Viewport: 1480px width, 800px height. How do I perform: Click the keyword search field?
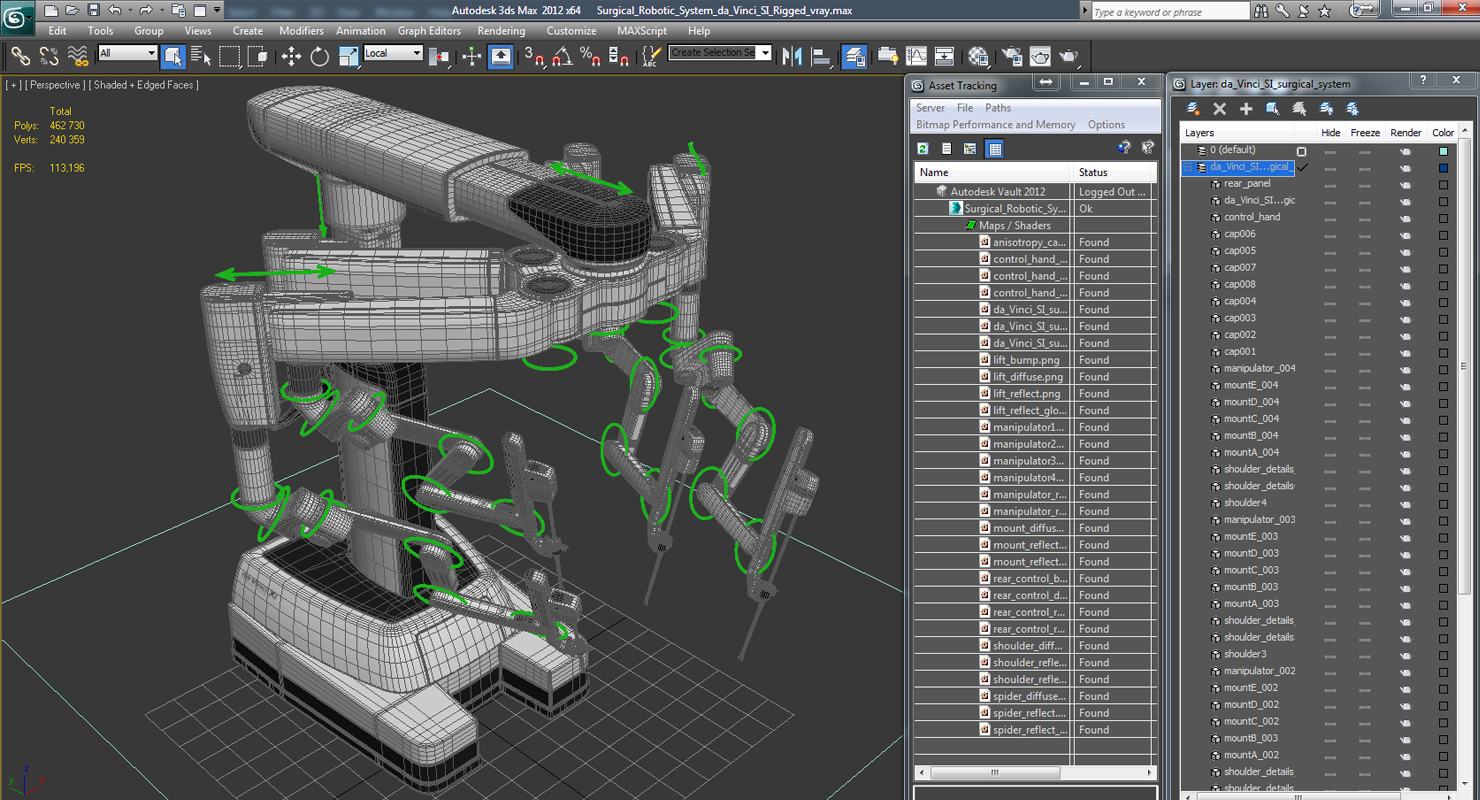[1169, 12]
